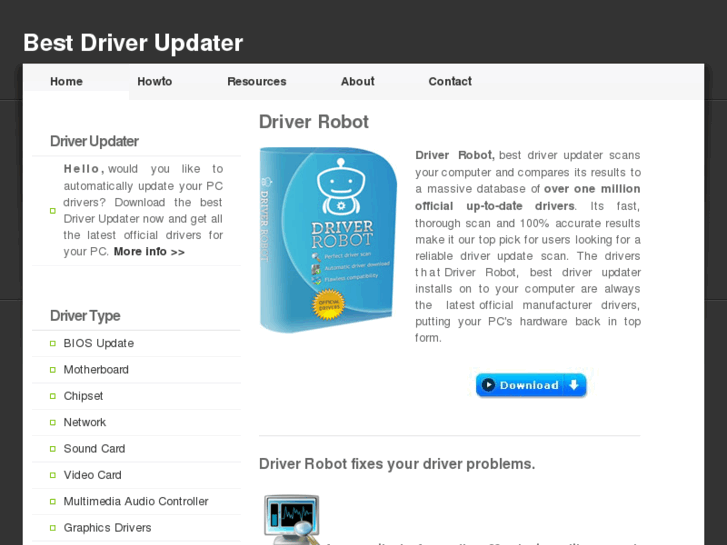Click the Driver Robot heading
The width and height of the screenshot is (727, 545).
point(314,122)
